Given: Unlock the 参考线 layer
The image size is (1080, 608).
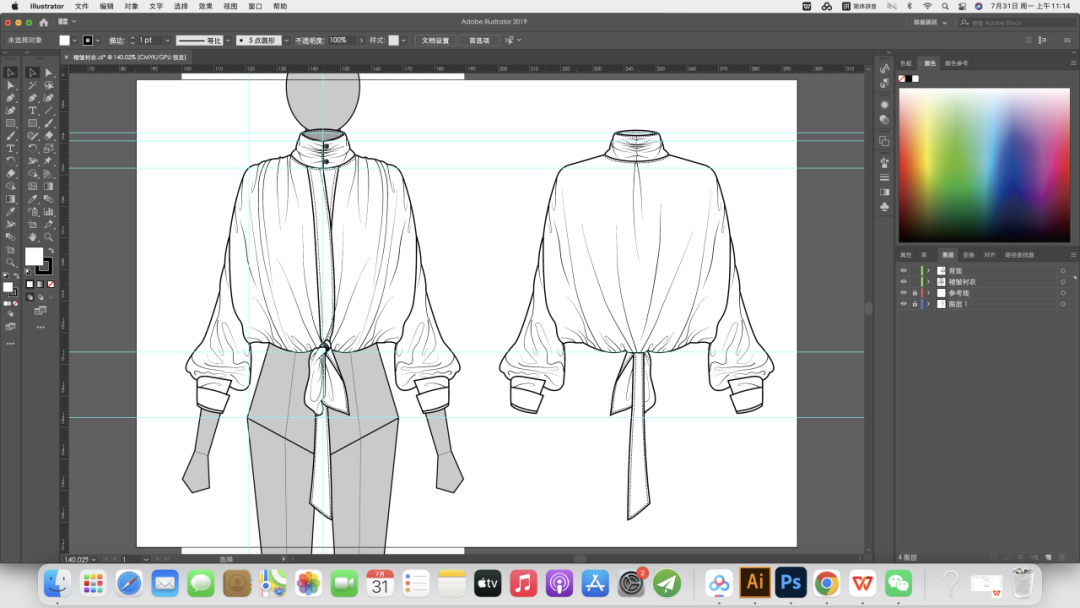Looking at the screenshot, I should click(x=915, y=293).
